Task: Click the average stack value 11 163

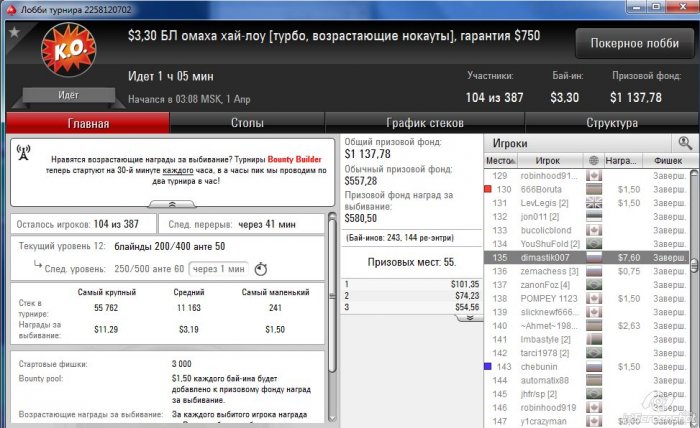Action: point(189,307)
